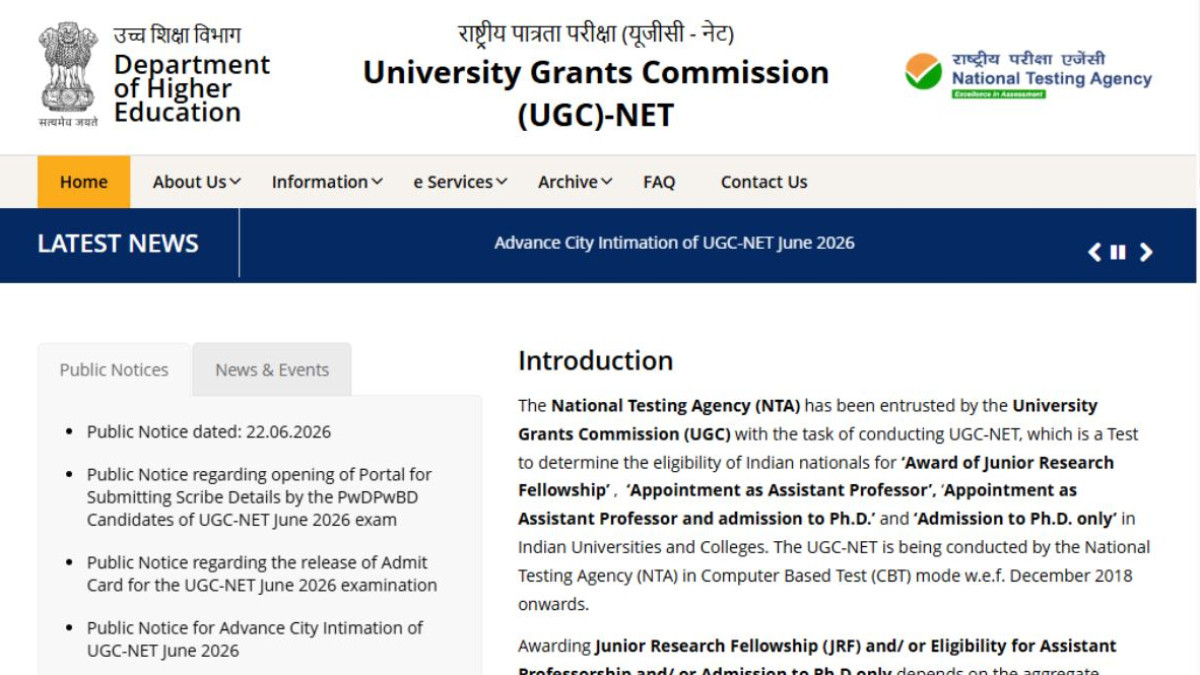Click the National Testing Agency logo
Screen dimensions: 1200x675
tap(1028, 75)
